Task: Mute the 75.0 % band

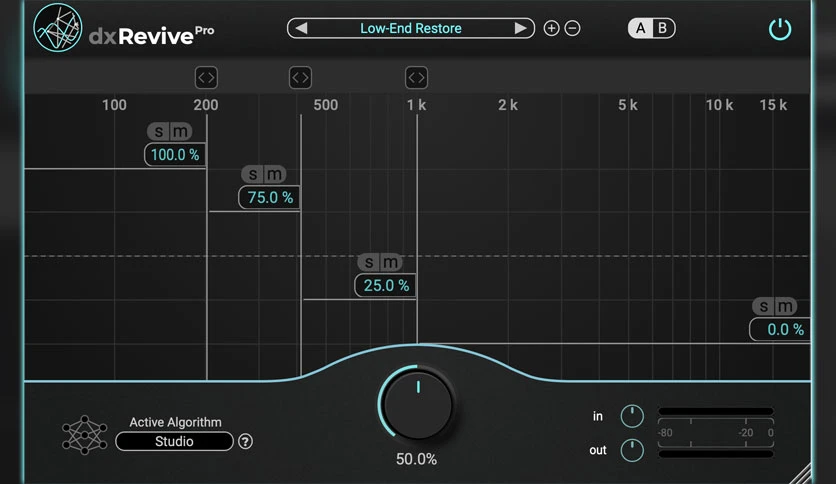Action: click(275, 174)
